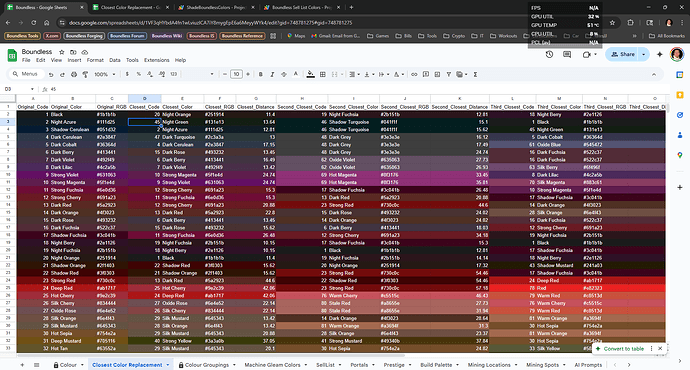Collapse the toolbar with the chevron
The height and width of the screenshot is (370, 690).
tap(654, 74)
